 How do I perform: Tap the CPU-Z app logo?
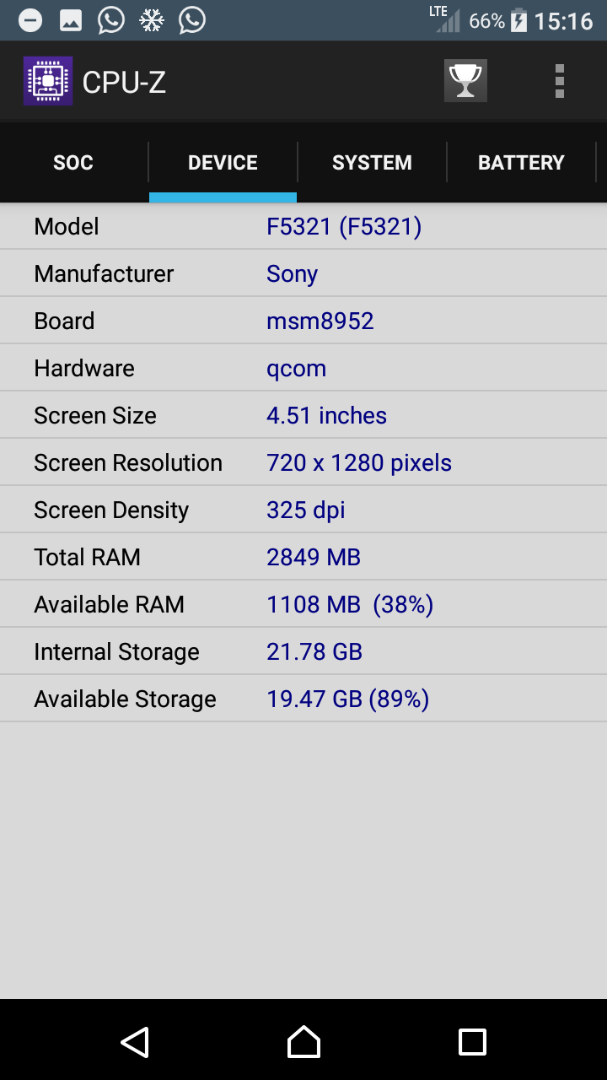click(x=48, y=81)
